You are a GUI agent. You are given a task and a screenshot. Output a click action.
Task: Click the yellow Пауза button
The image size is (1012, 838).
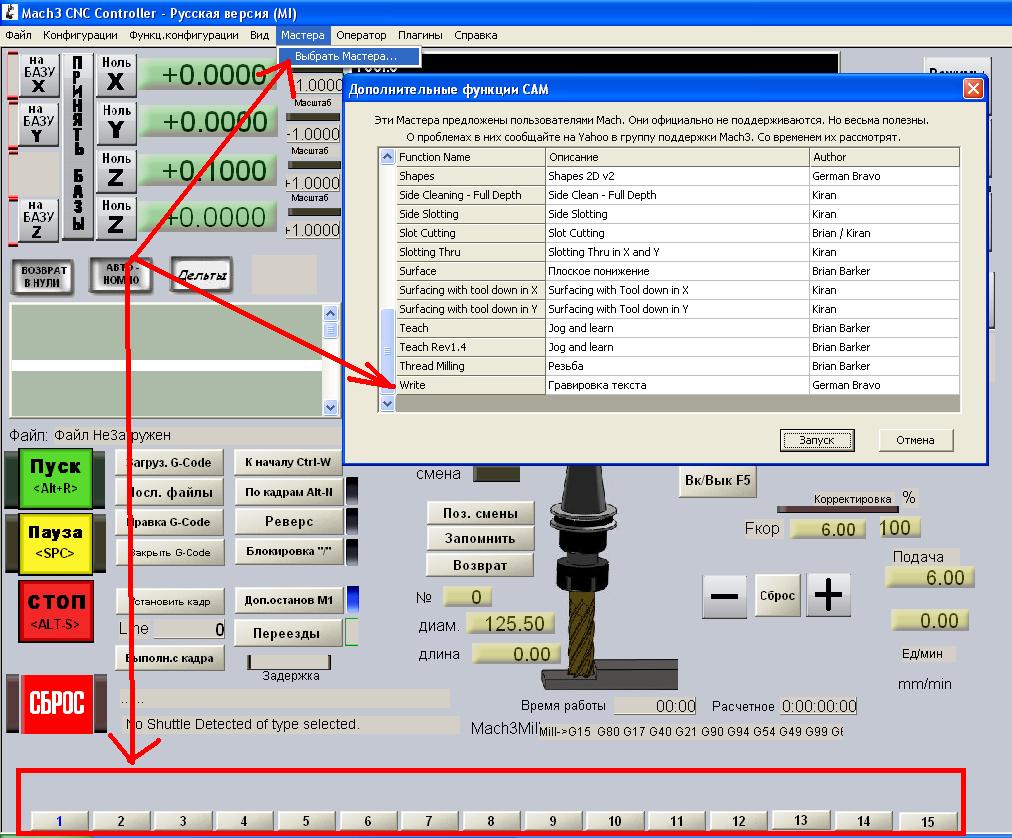click(55, 542)
